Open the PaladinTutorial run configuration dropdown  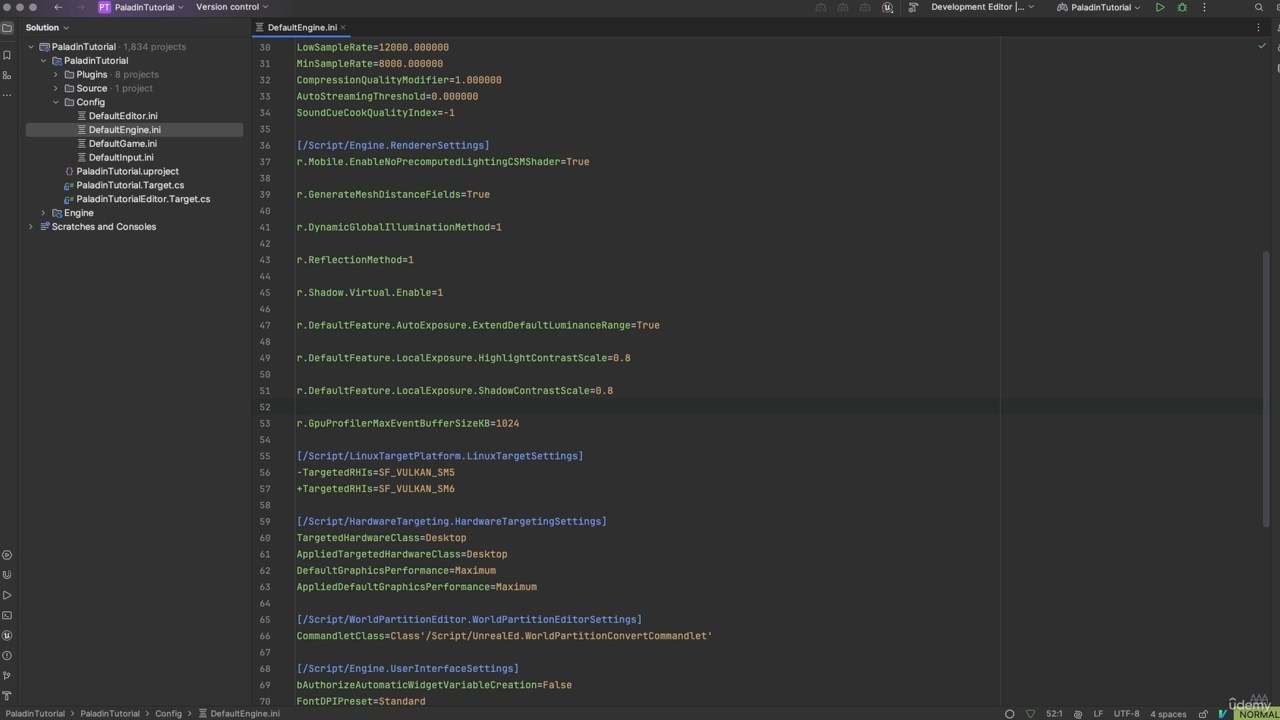click(x=1098, y=7)
